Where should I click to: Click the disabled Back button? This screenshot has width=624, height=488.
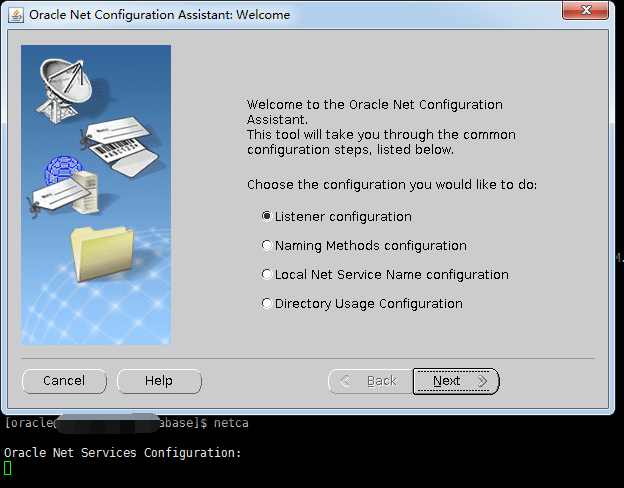370,381
